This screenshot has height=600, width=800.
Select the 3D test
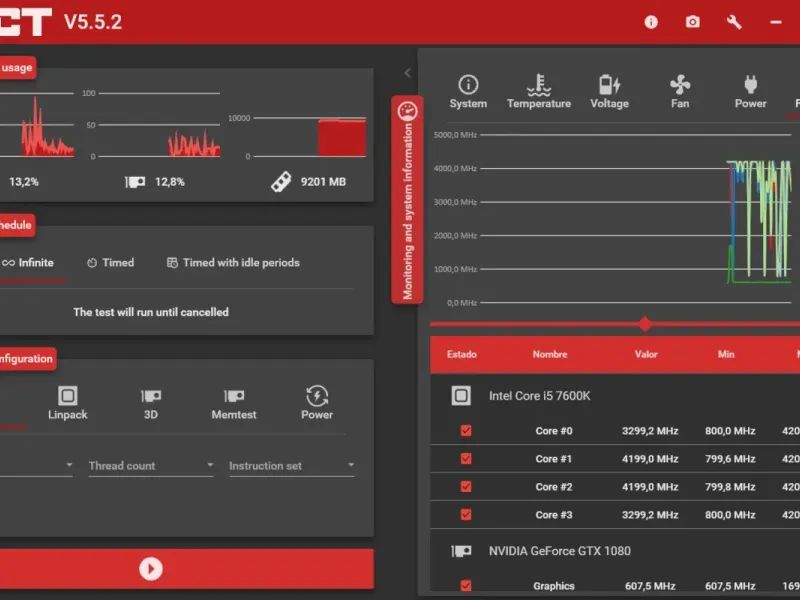[151, 403]
